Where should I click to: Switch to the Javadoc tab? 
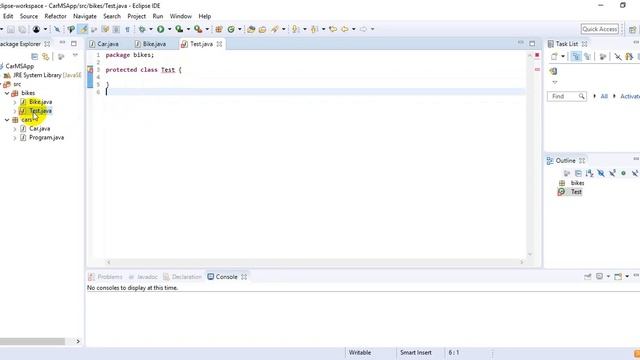(143, 277)
